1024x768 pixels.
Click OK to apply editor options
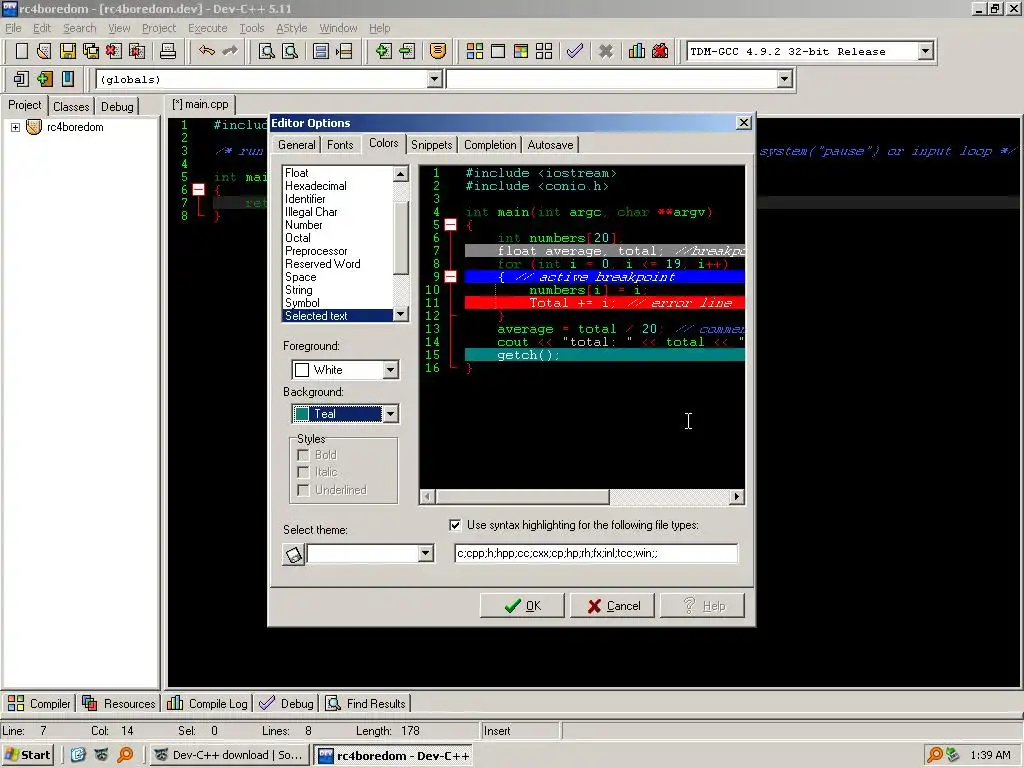pyautogui.click(x=522, y=606)
